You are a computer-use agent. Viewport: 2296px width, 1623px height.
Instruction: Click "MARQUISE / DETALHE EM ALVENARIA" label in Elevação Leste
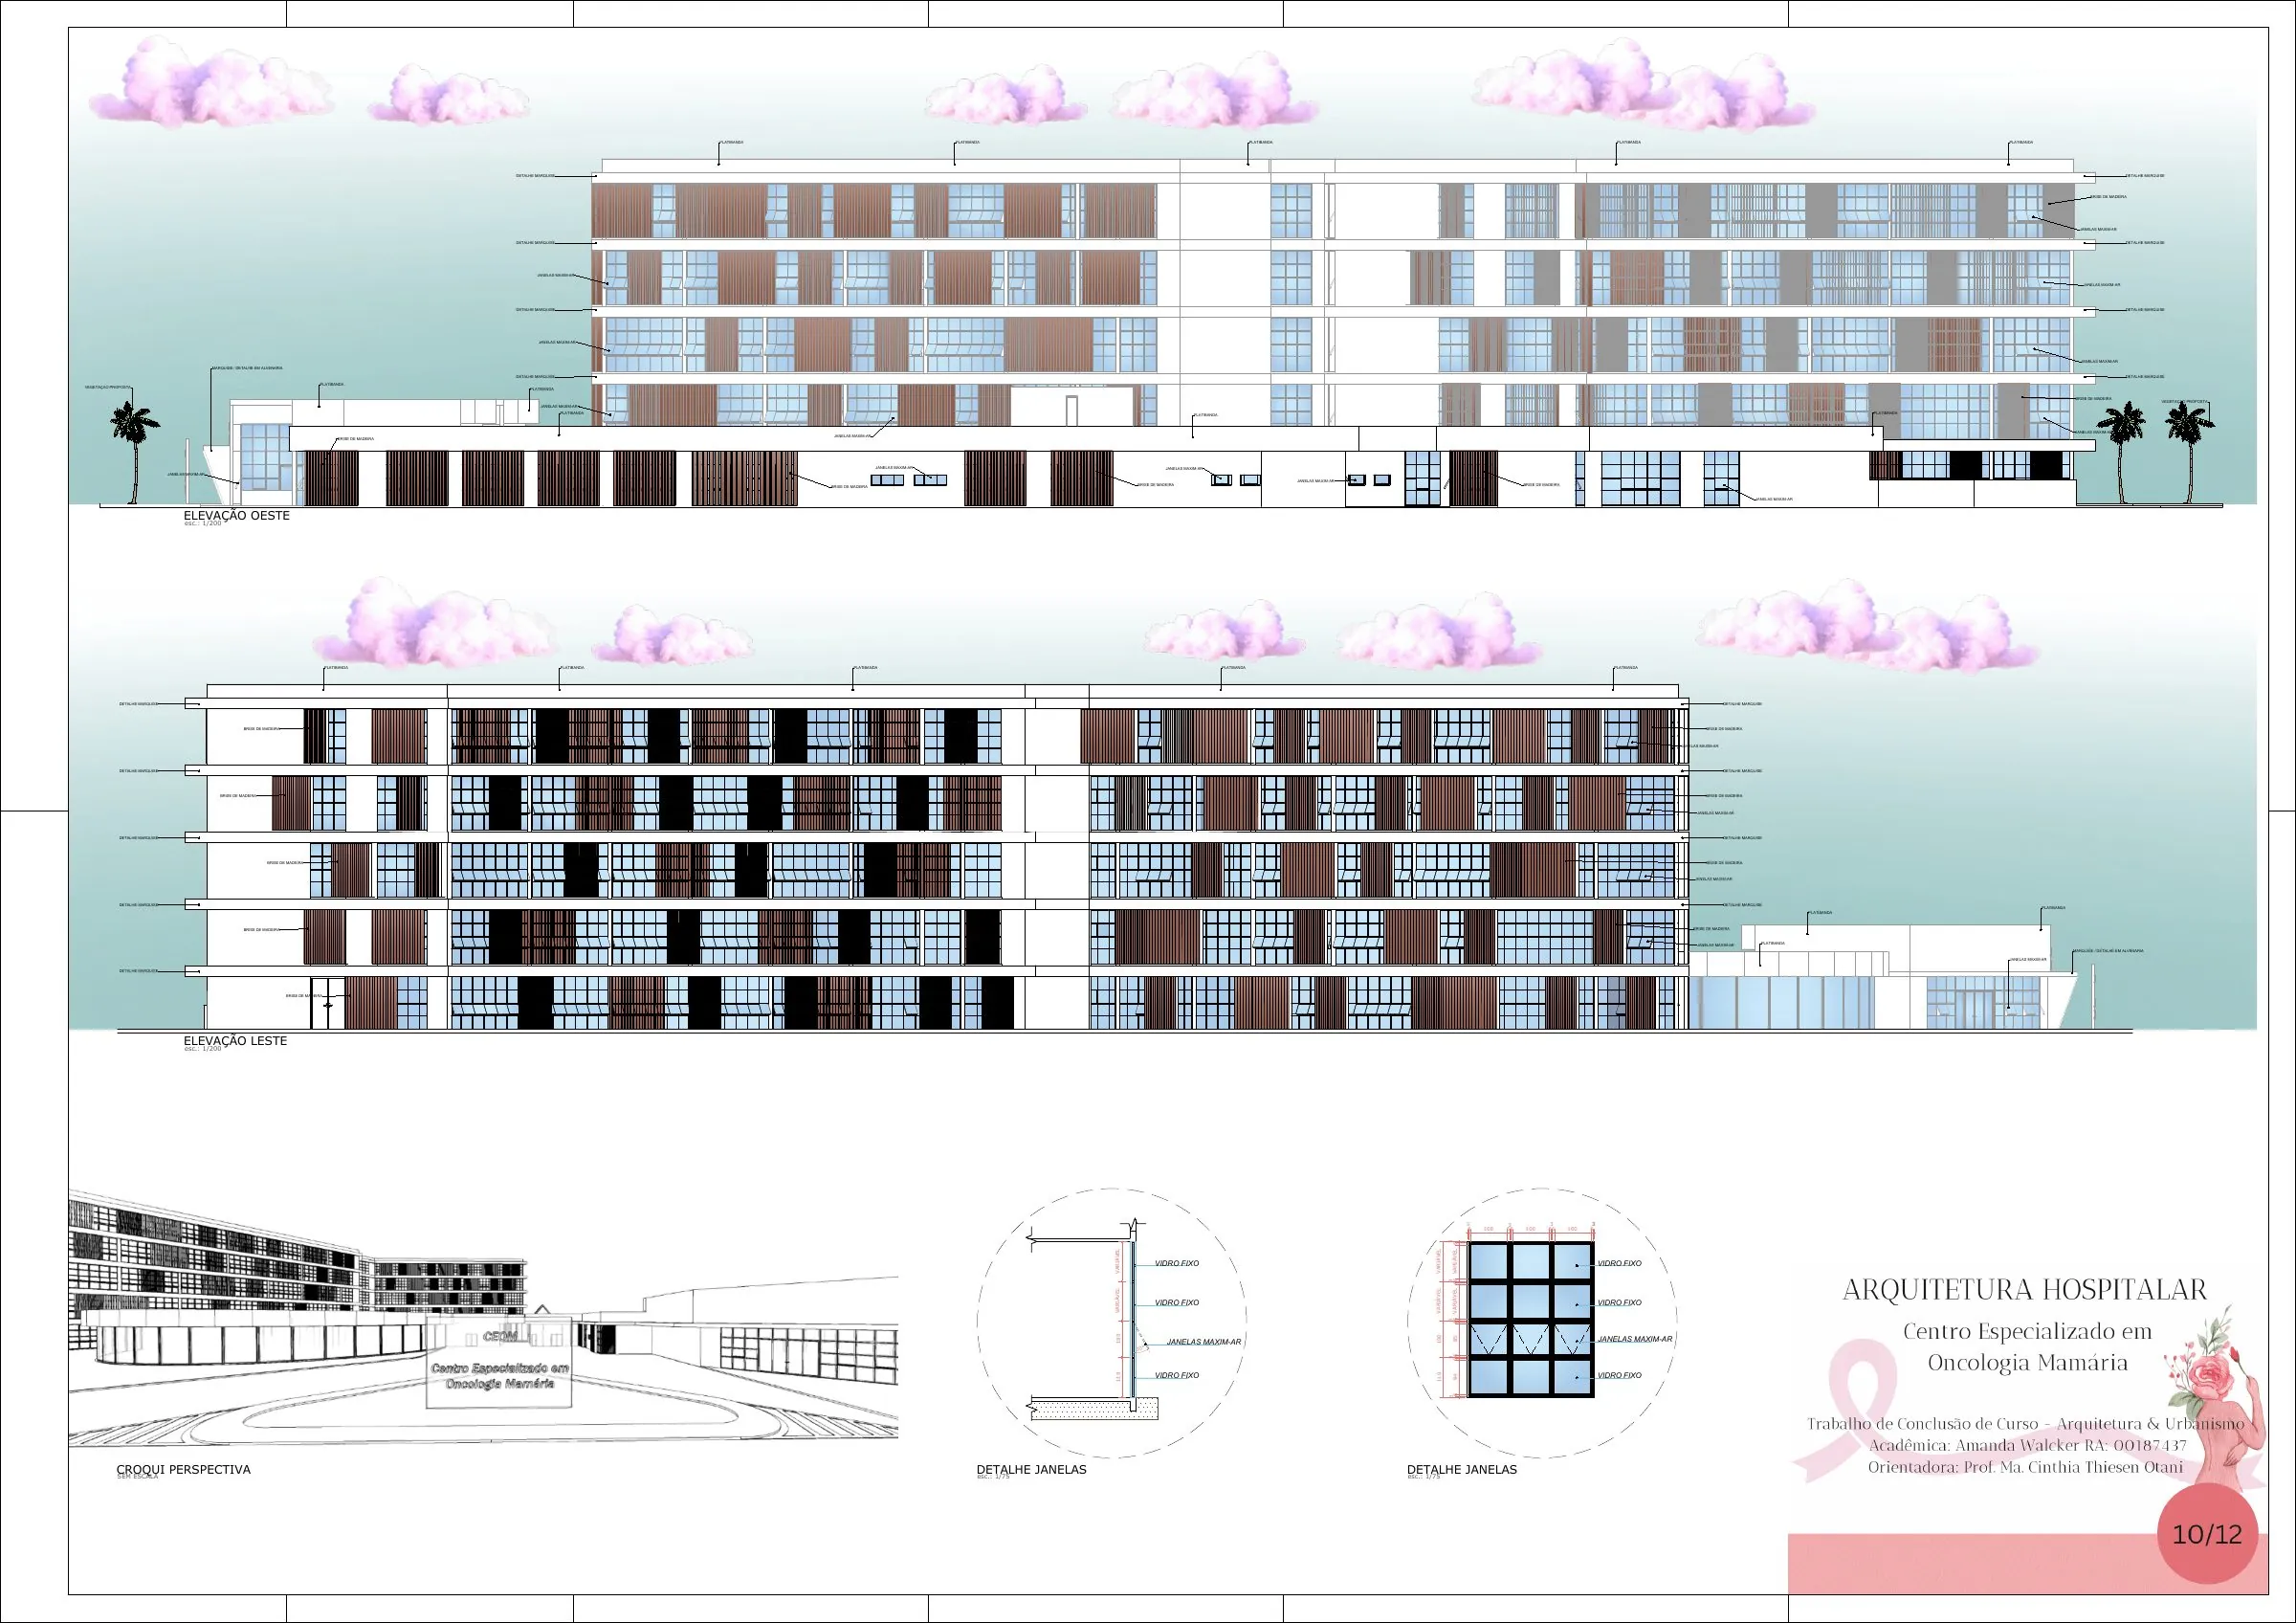click(2108, 951)
